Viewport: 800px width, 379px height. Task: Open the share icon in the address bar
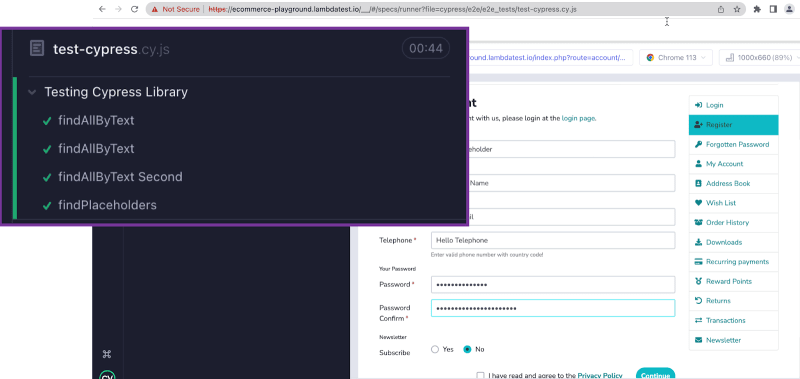tap(721, 9)
